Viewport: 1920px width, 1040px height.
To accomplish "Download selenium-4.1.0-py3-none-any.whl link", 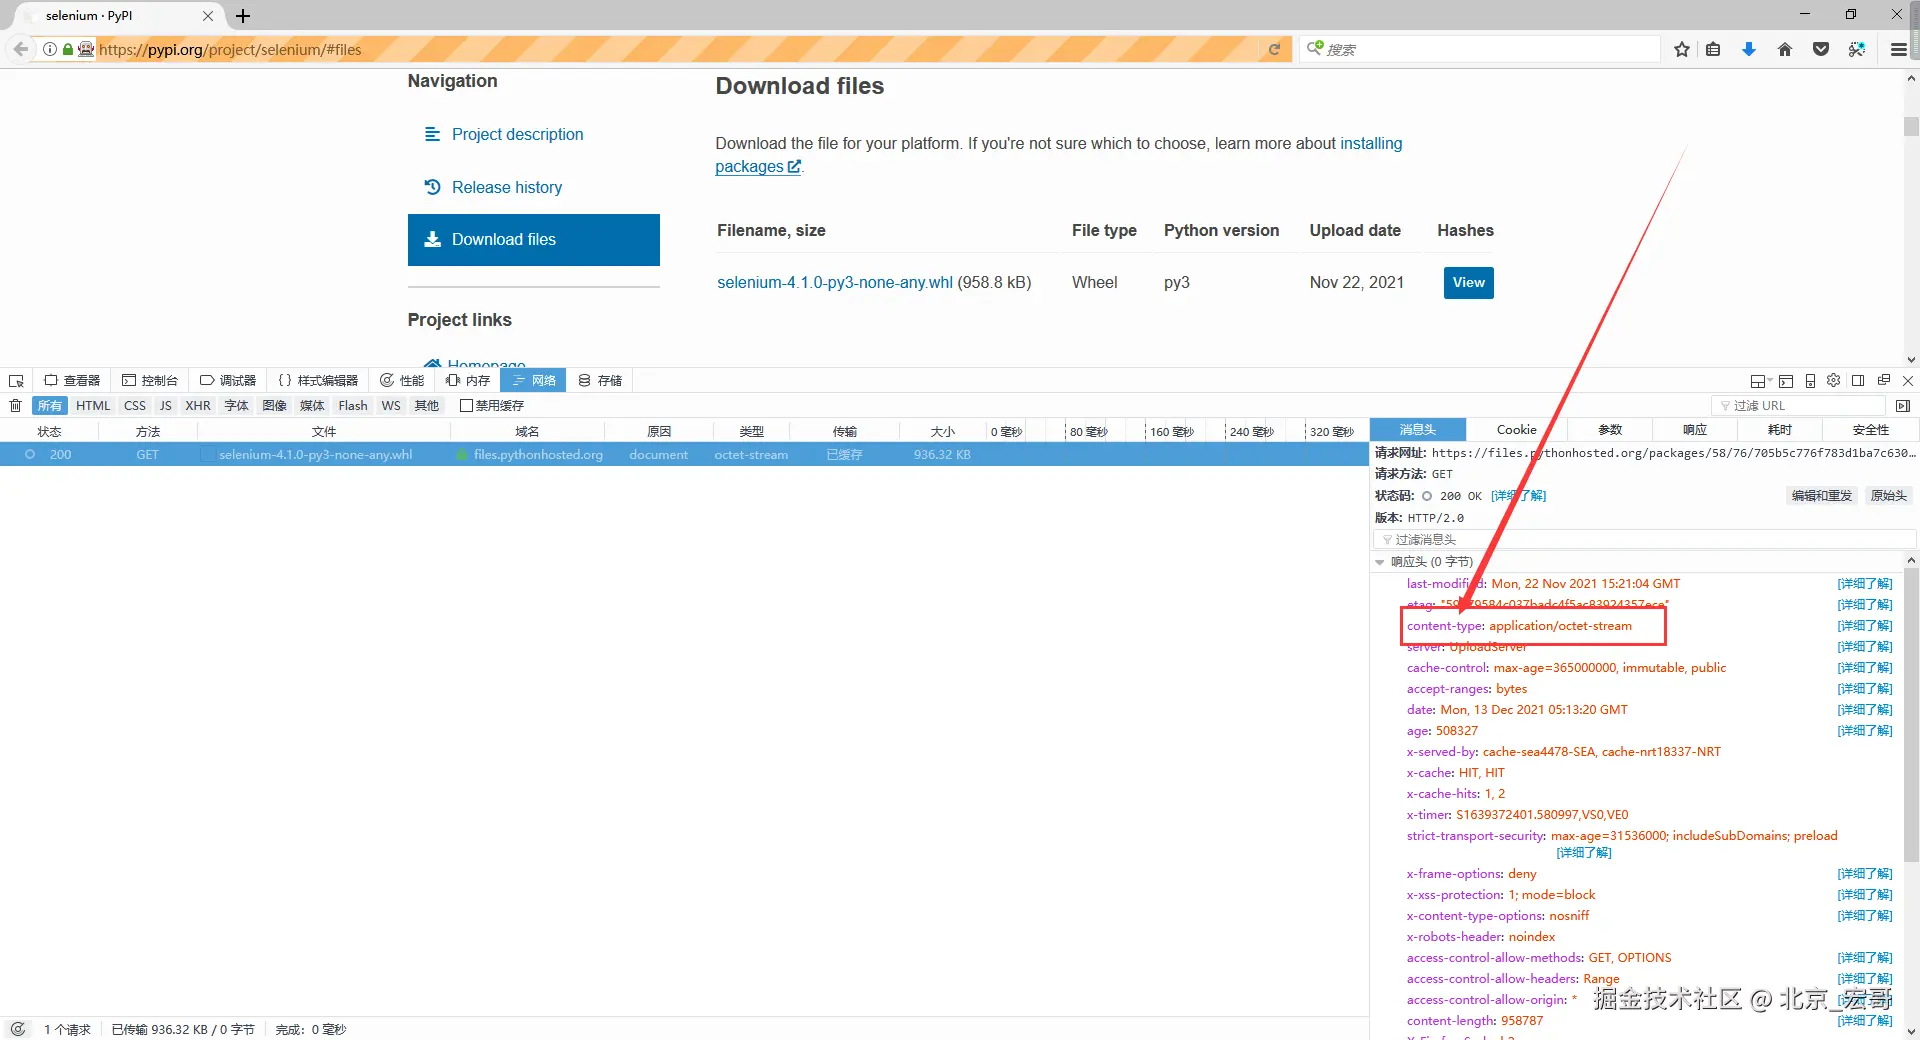I will [x=835, y=283].
